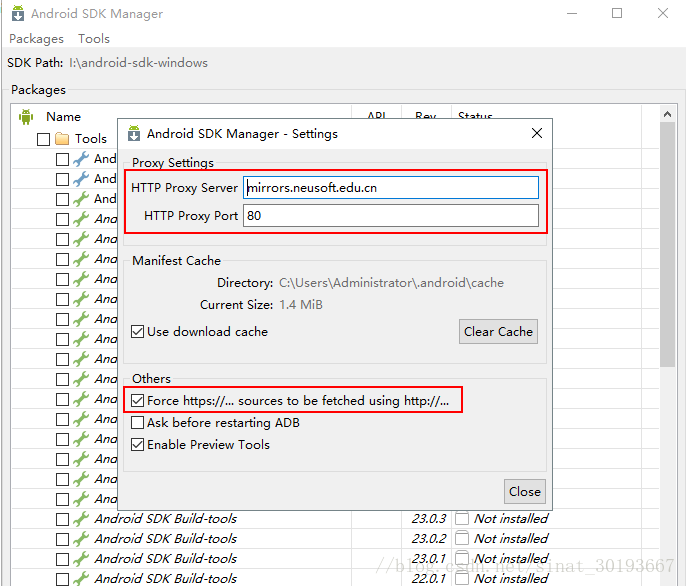Click the Settings dialog title icon
This screenshot has height=586, width=686.
click(134, 133)
